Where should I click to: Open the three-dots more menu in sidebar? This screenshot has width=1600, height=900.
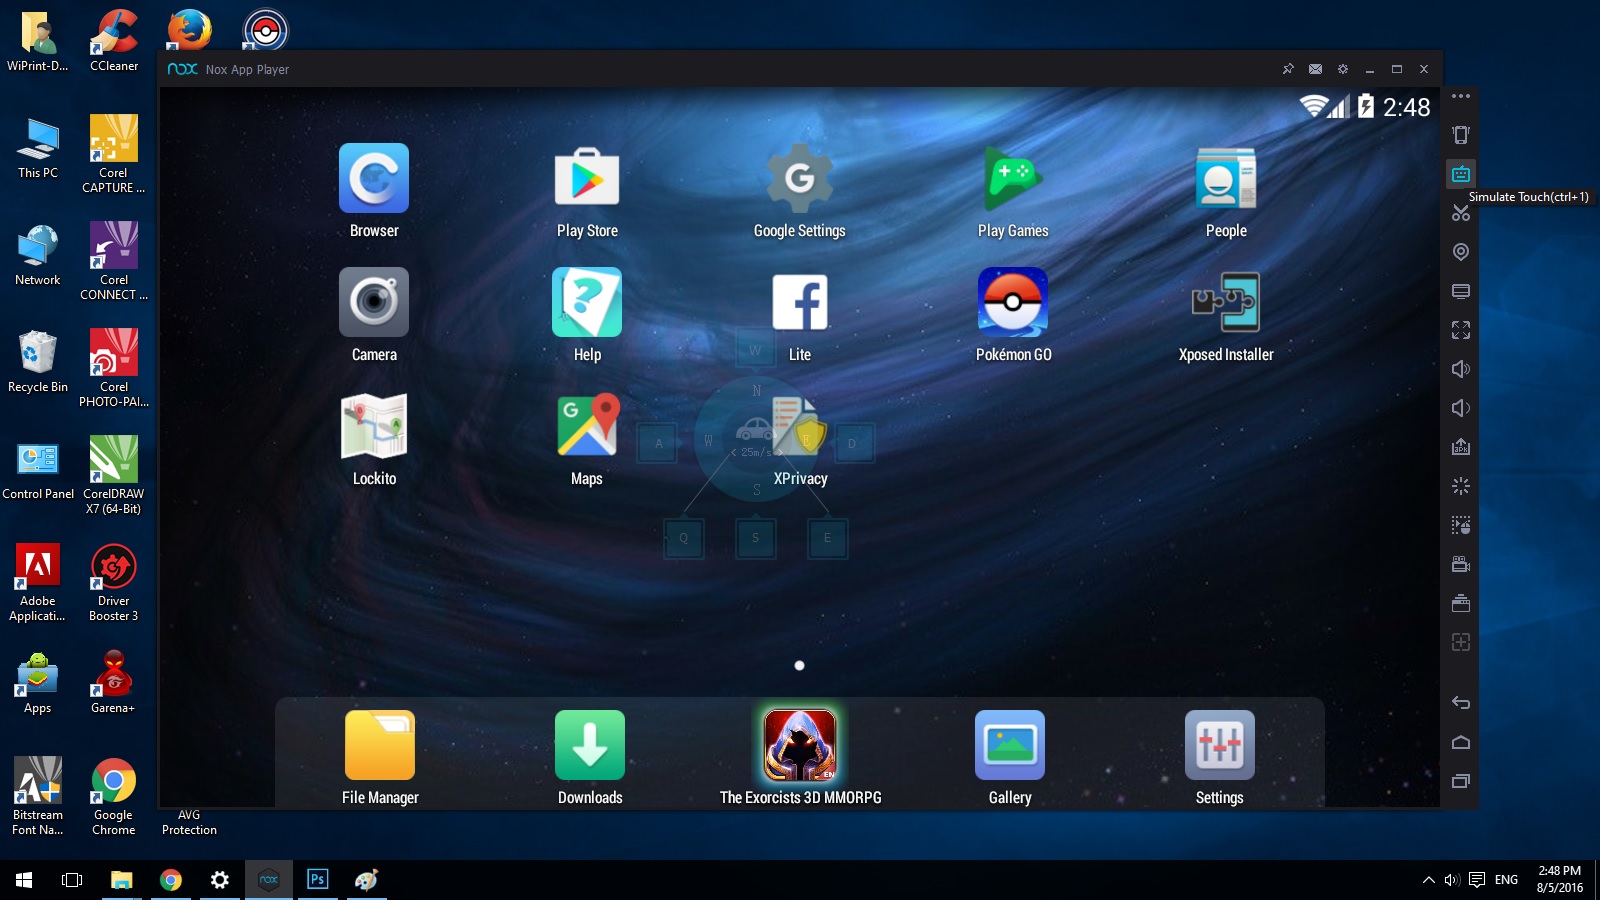[x=1461, y=97]
